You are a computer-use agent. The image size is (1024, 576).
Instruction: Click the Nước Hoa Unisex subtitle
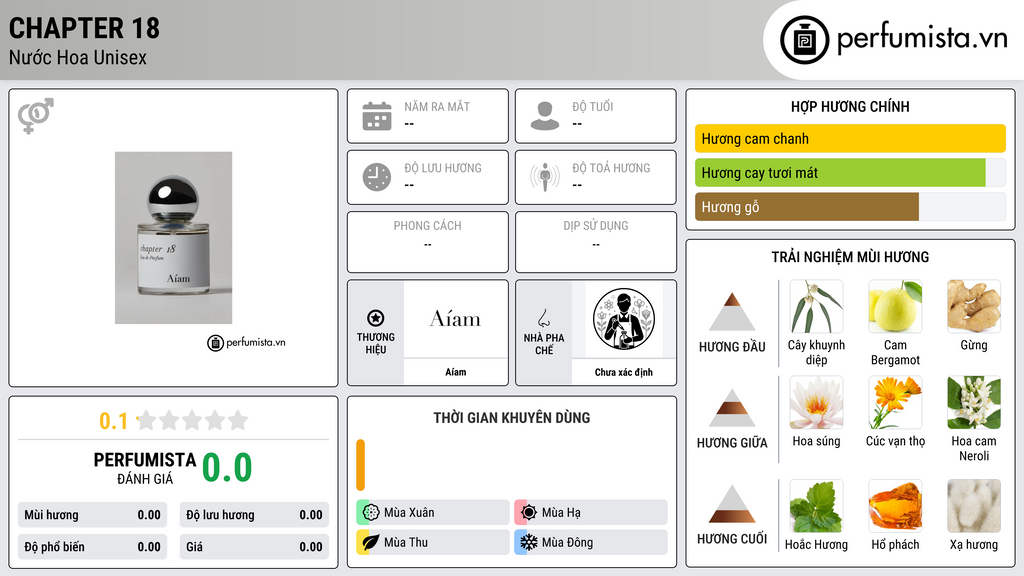[78, 57]
